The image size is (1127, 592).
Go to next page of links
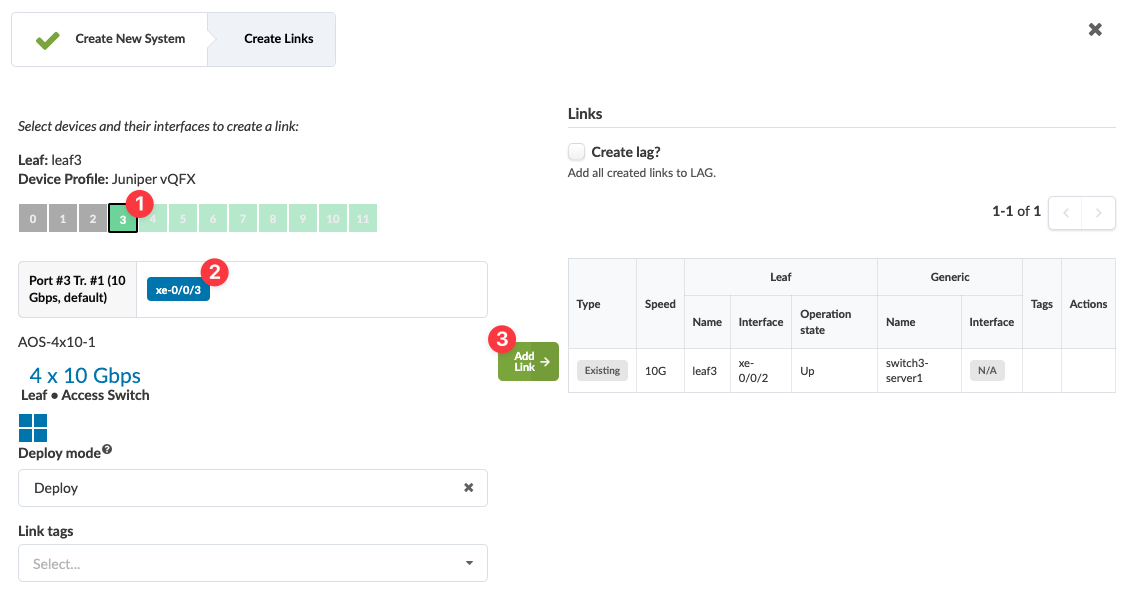pyautogui.click(x=1099, y=213)
